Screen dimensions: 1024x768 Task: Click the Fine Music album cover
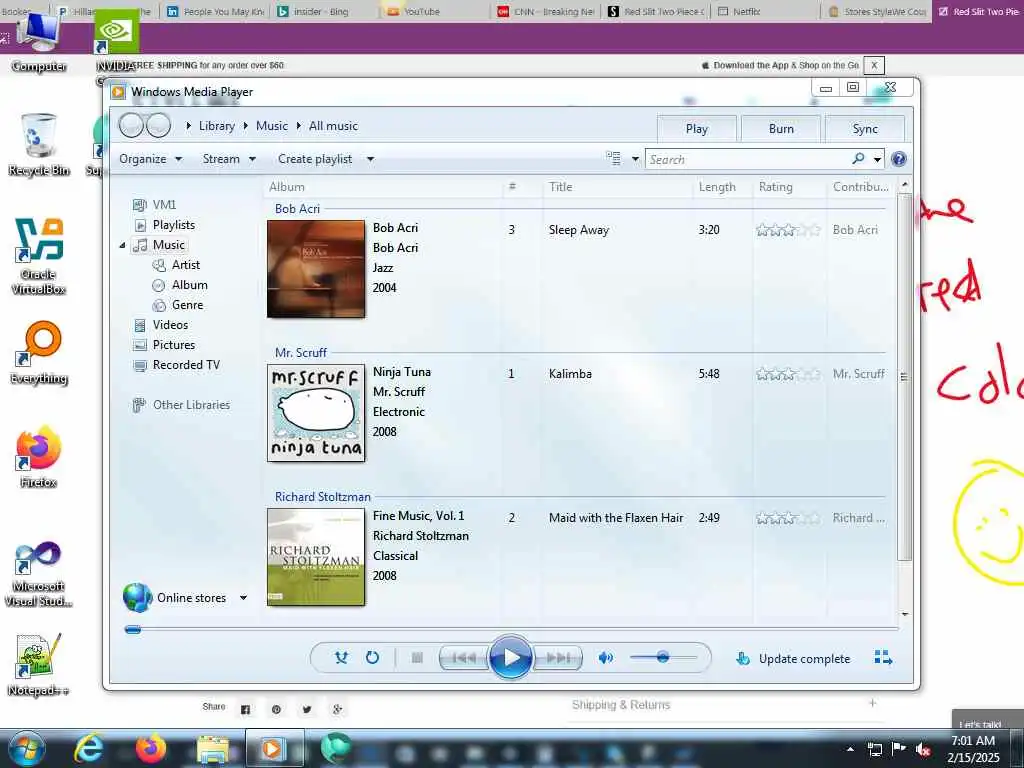click(316, 557)
